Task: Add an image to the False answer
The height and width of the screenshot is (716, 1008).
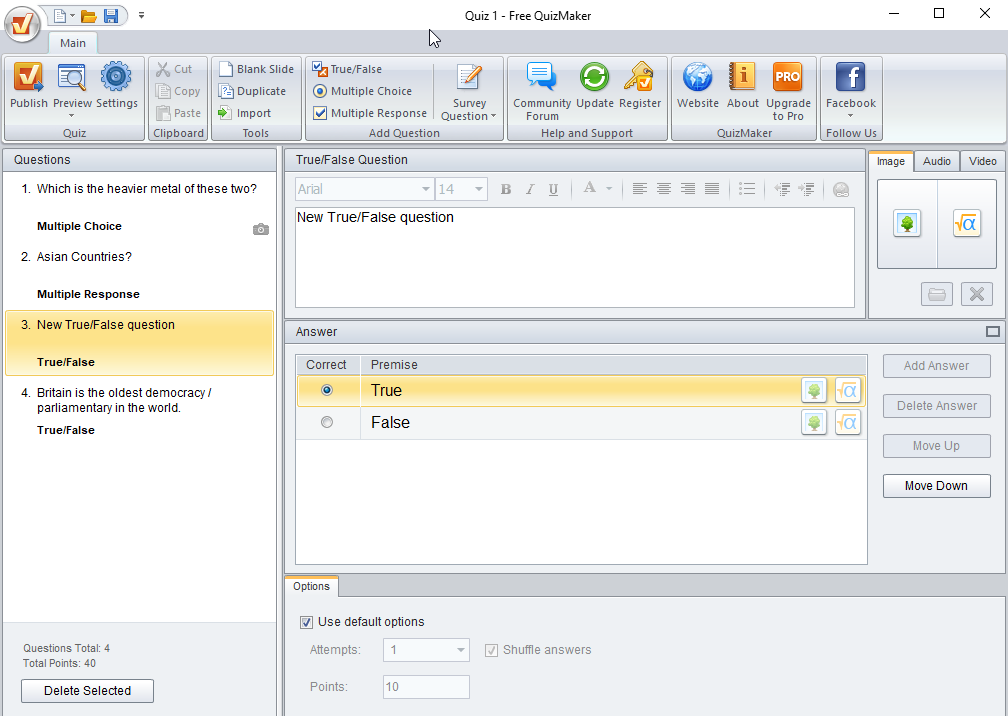Action: tap(814, 422)
